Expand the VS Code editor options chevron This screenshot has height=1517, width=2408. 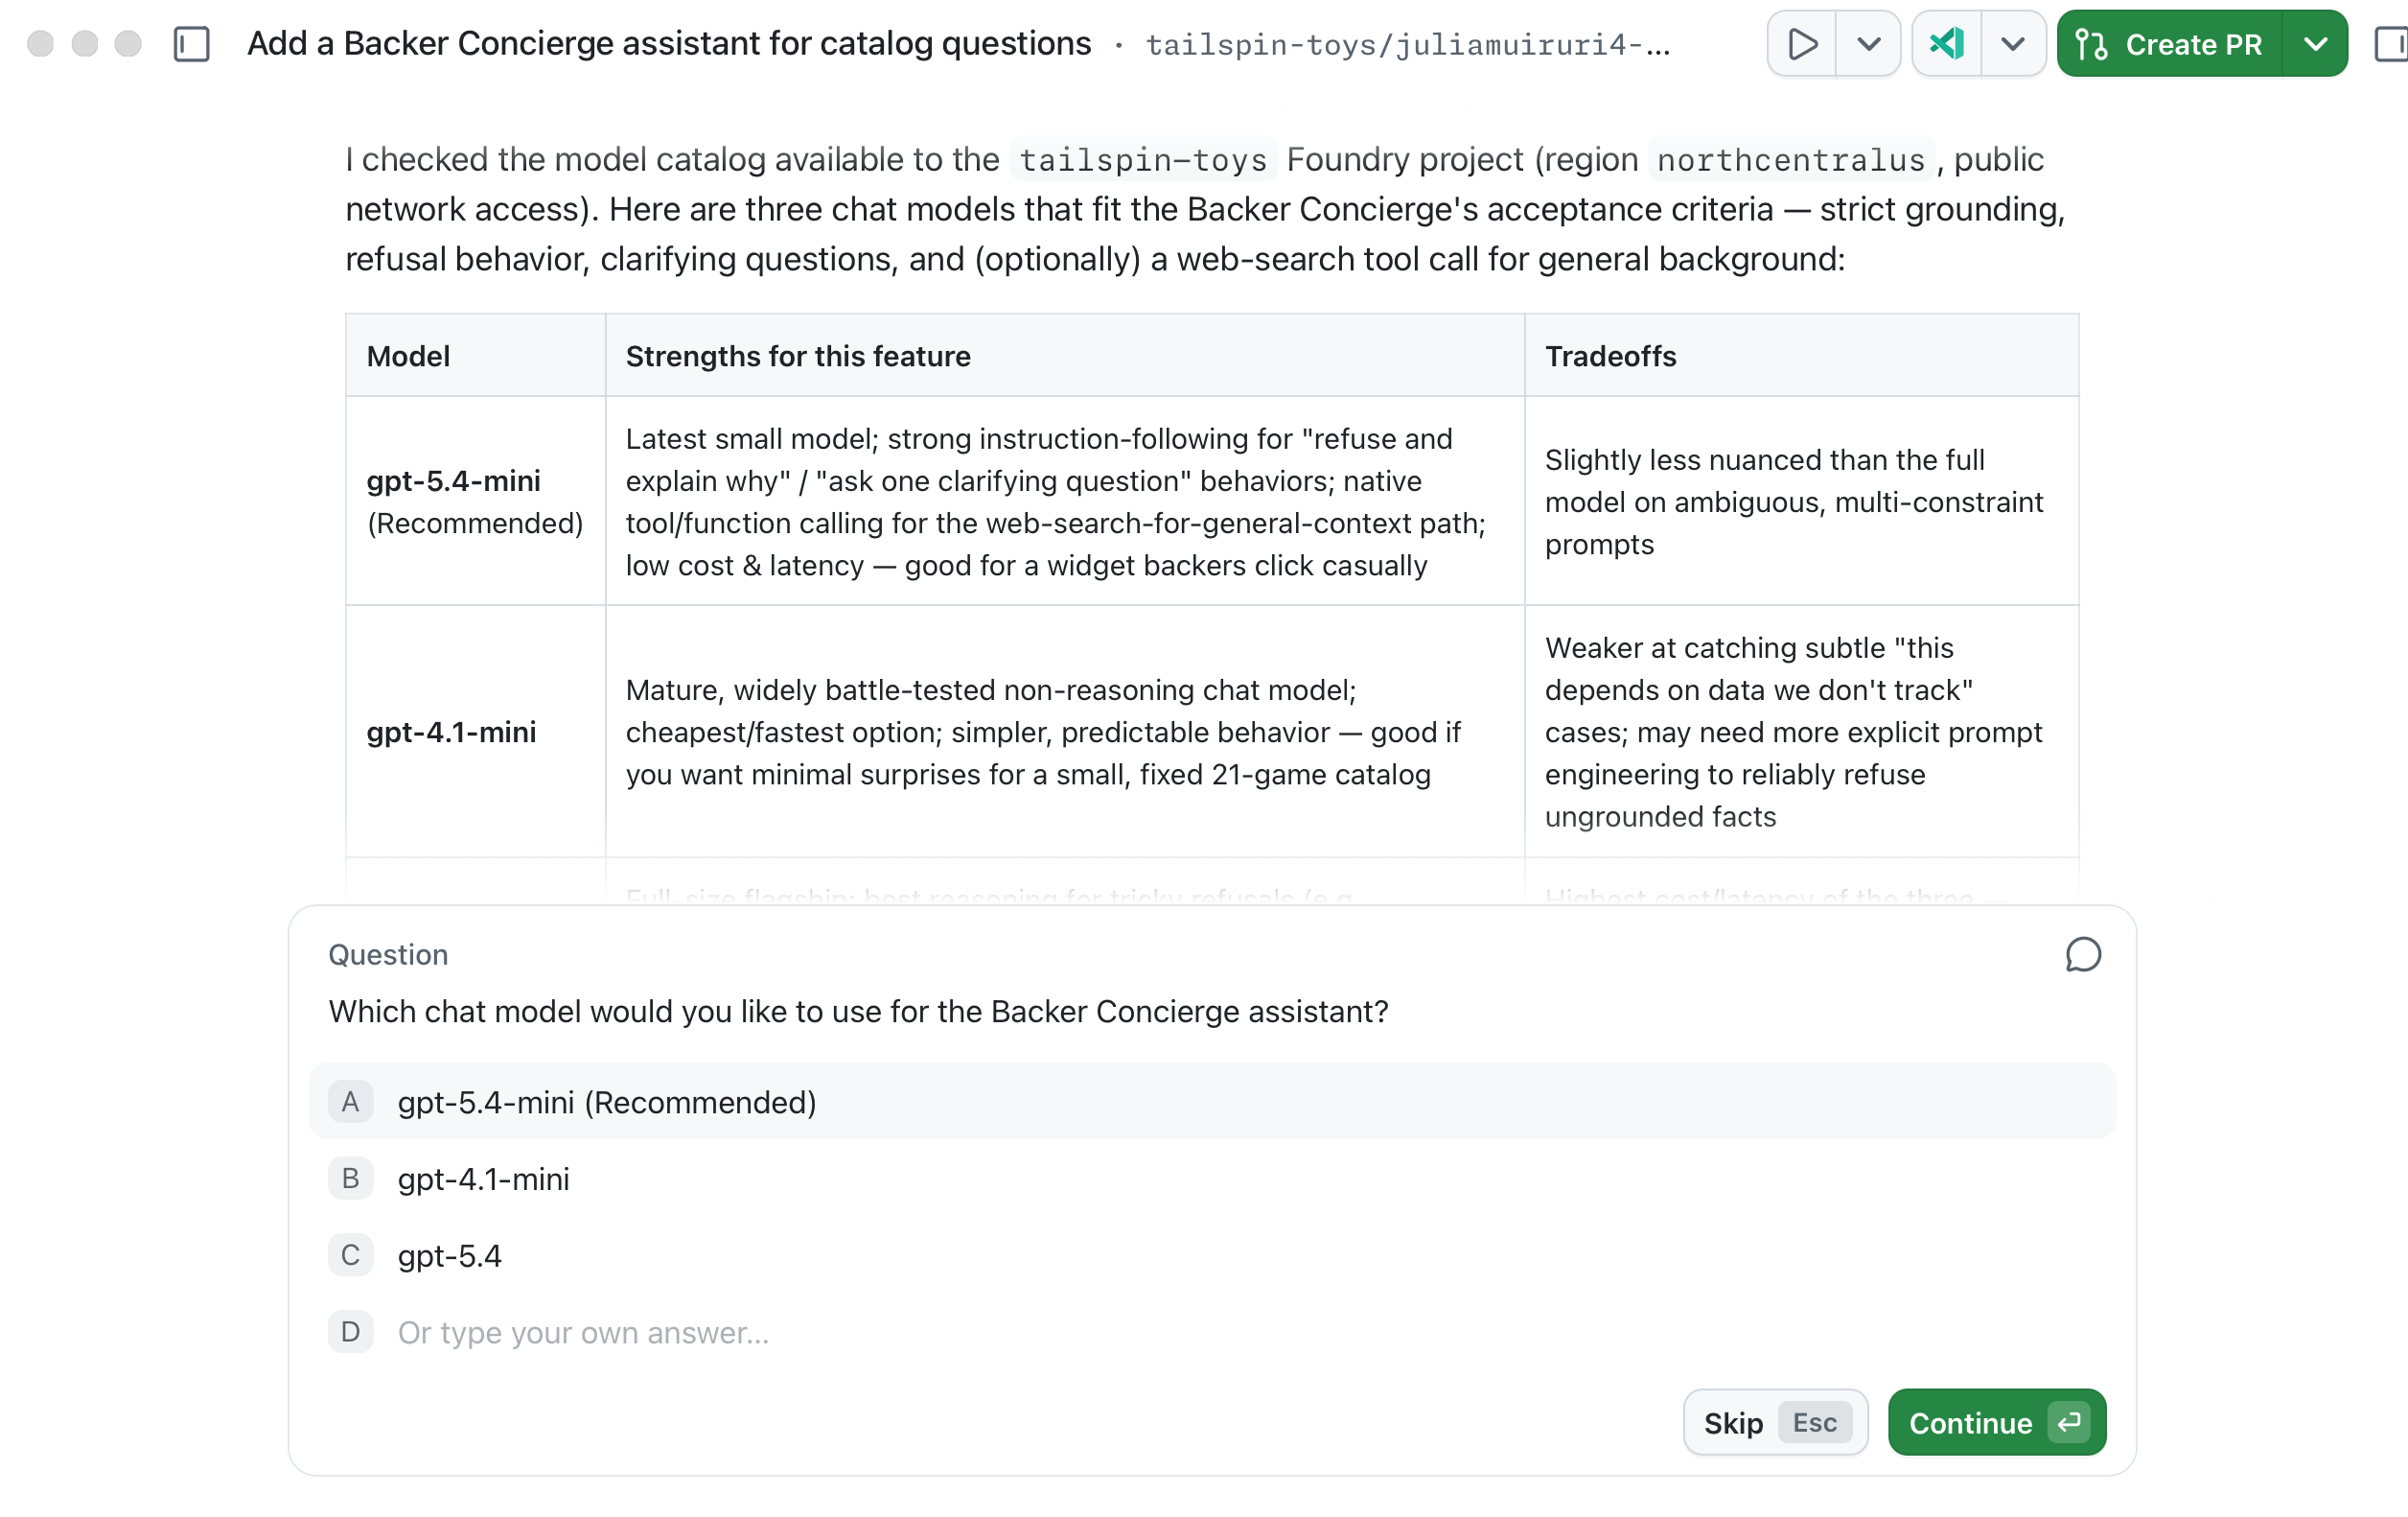pos(2013,44)
